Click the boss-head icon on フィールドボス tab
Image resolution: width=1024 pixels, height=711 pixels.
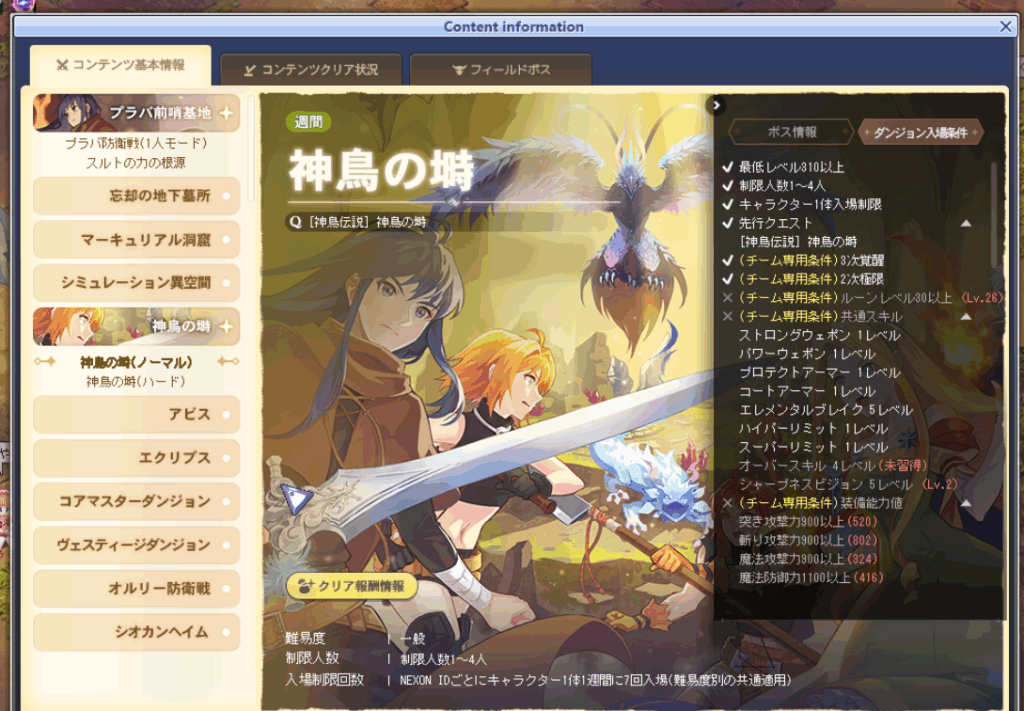[458, 70]
